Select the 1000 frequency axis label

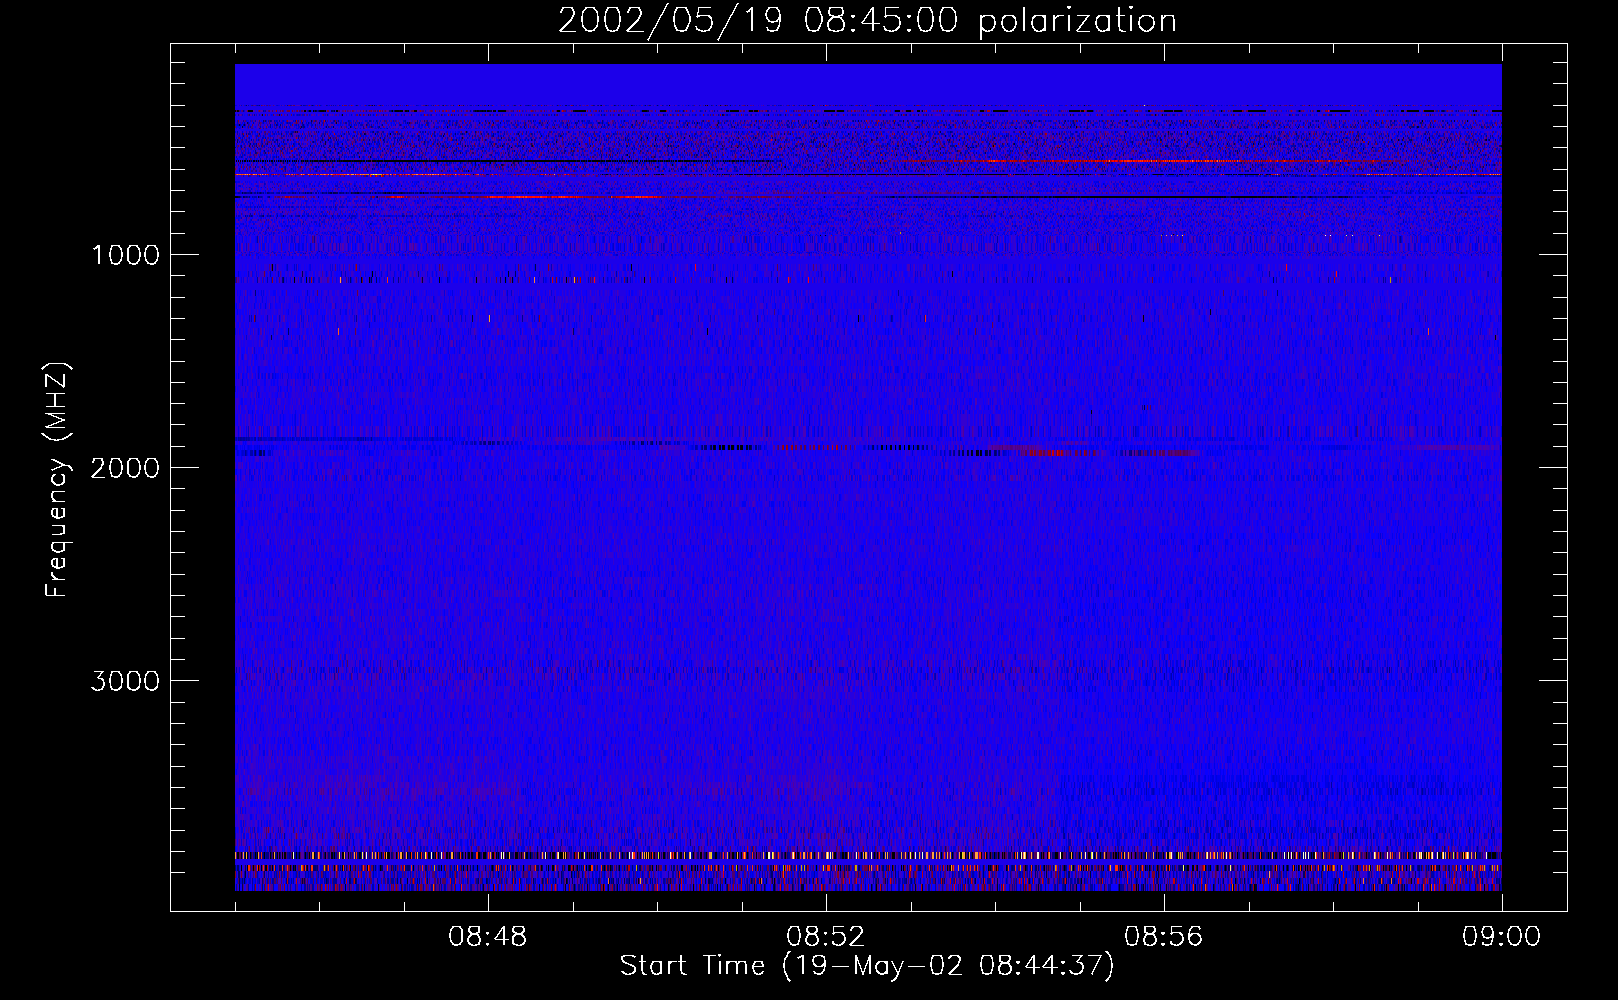click(x=125, y=255)
